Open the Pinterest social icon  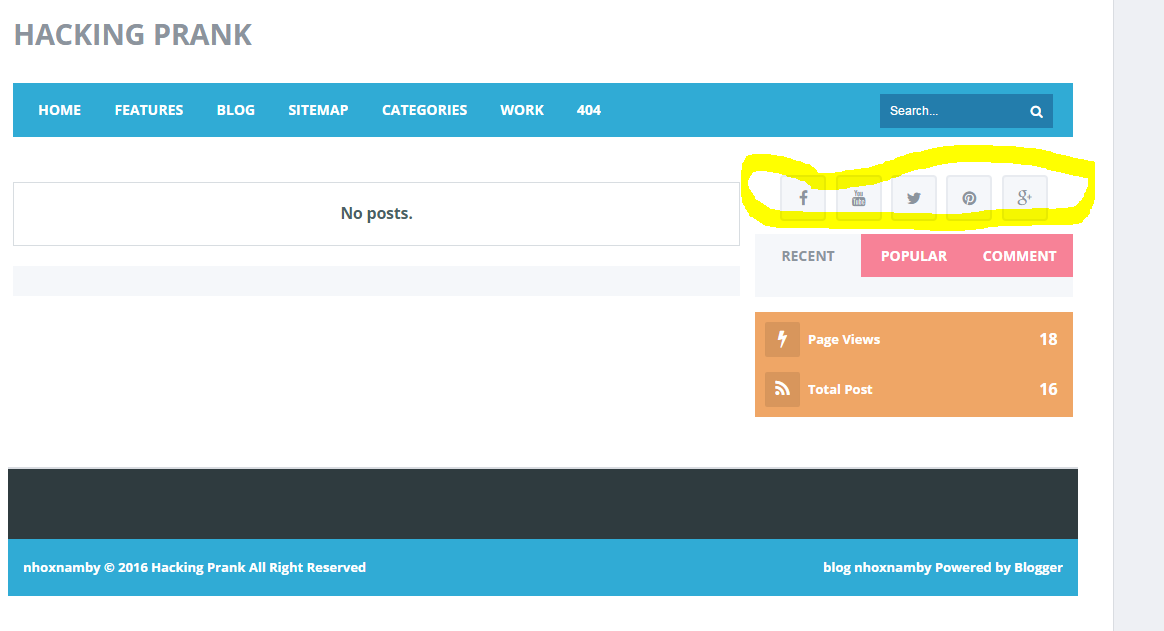click(x=968, y=198)
